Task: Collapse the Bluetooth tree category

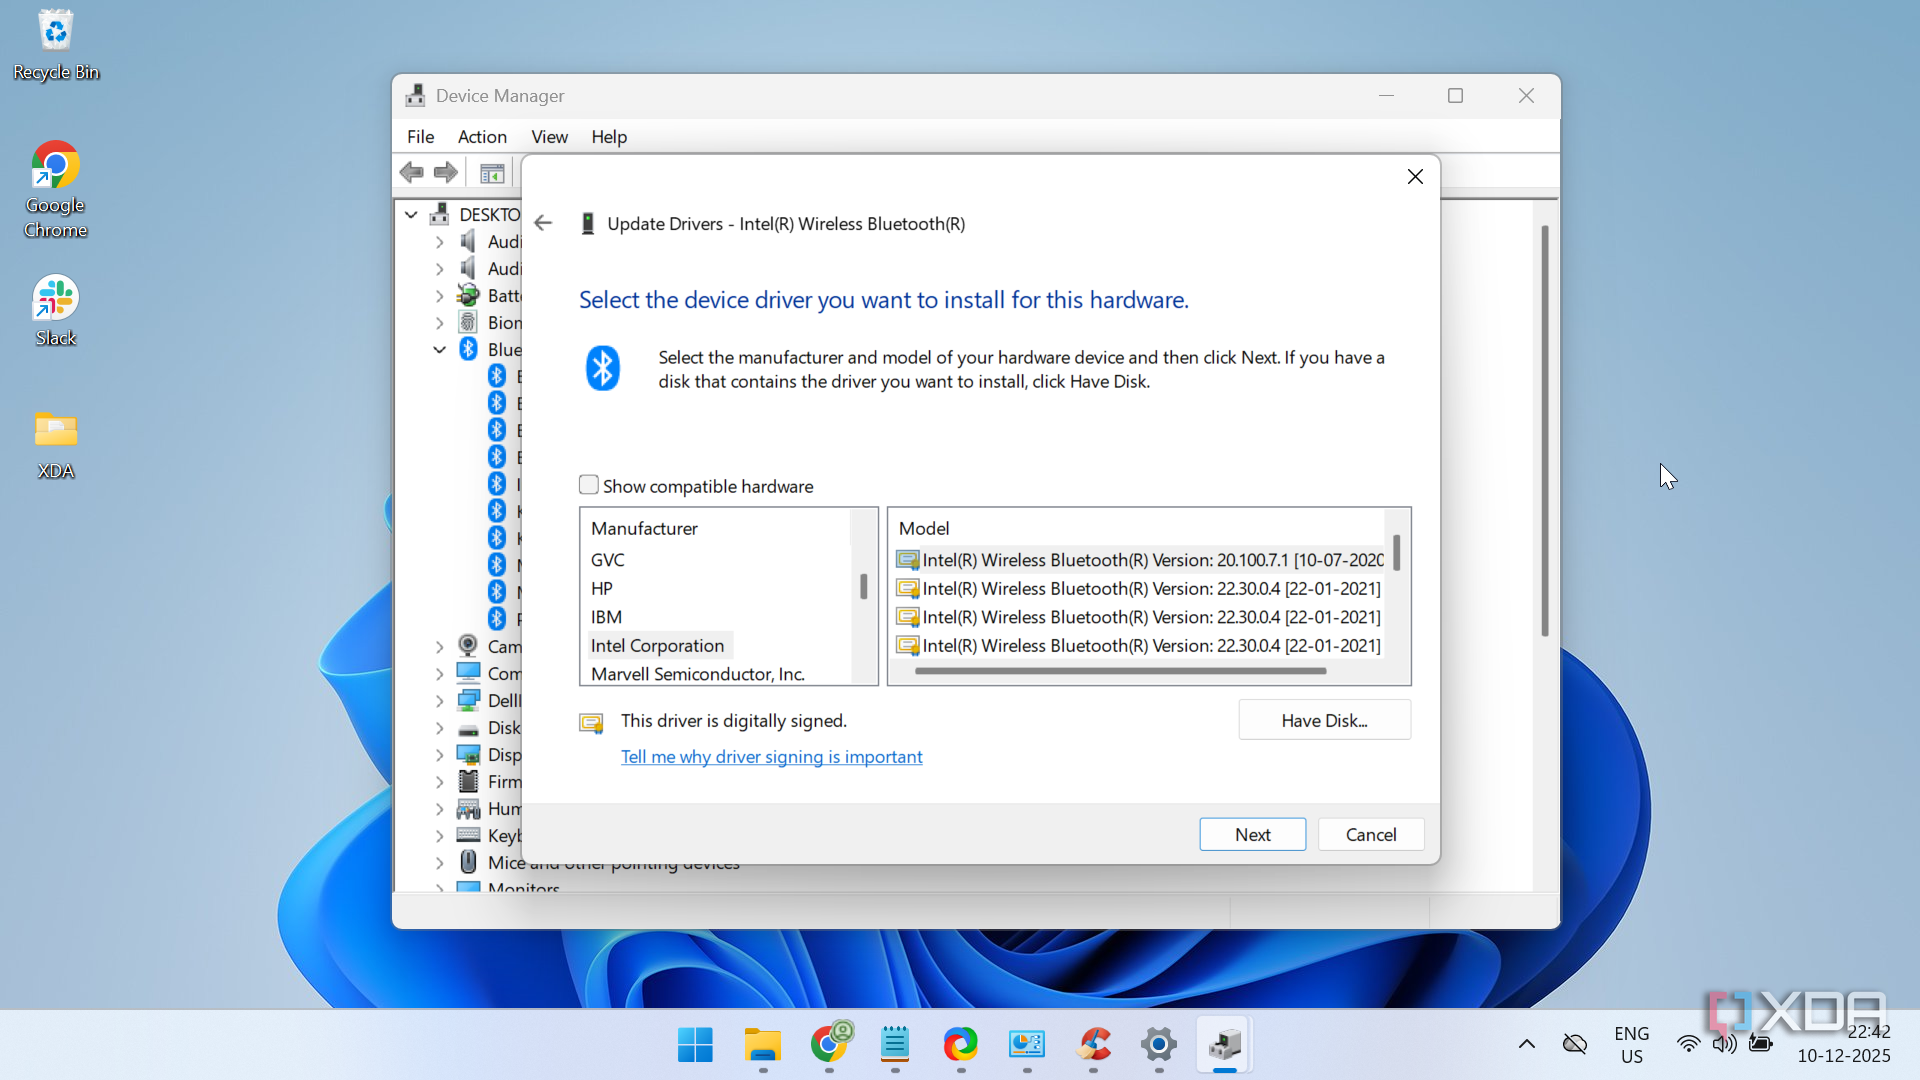Action: 439,349
